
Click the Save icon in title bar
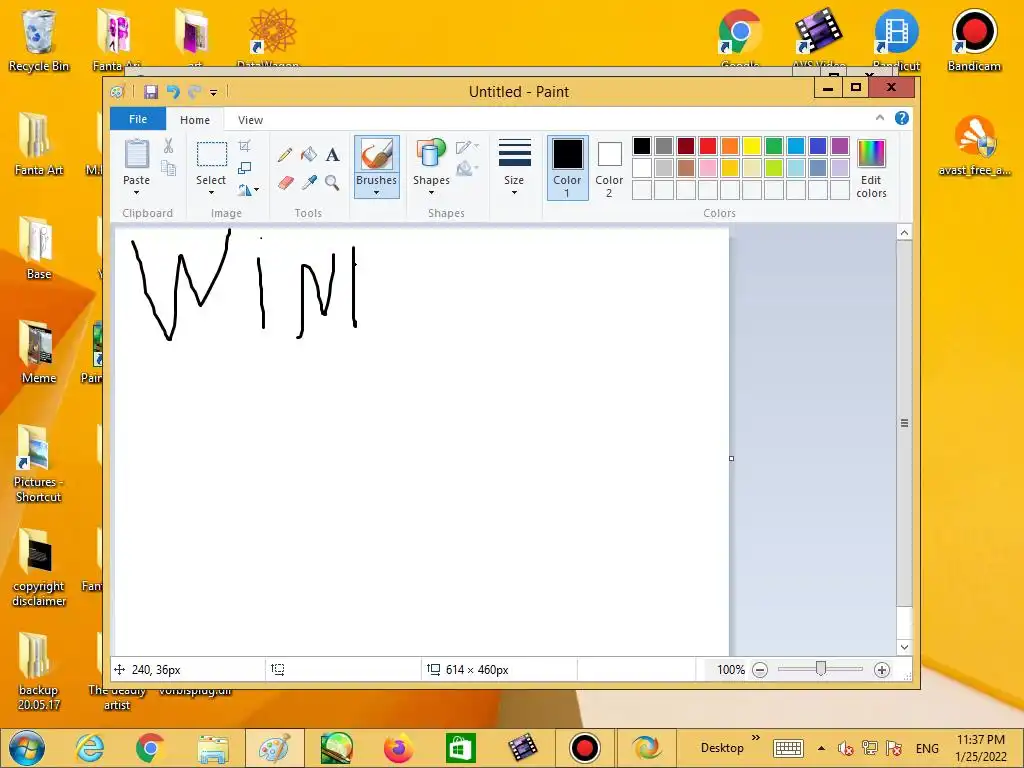coord(151,92)
